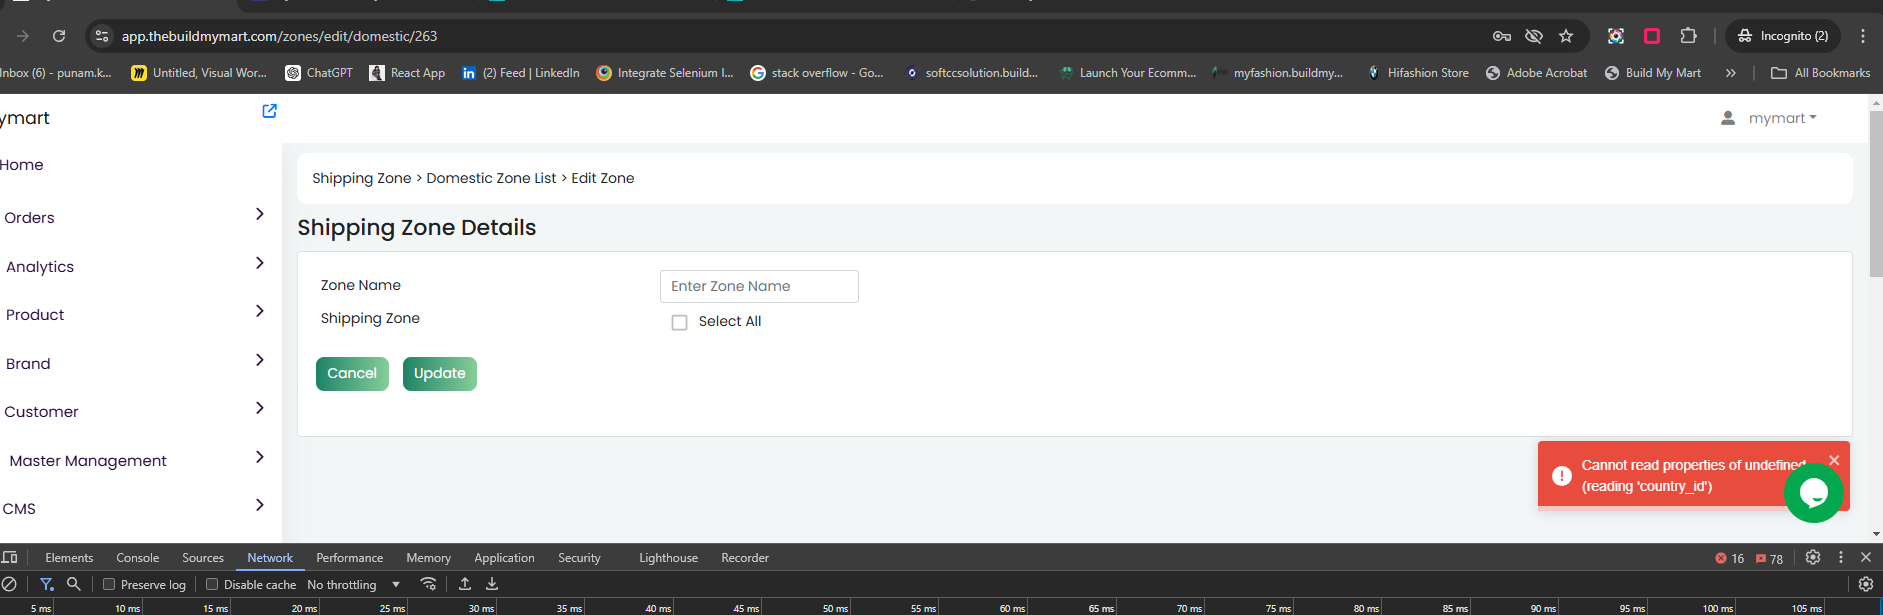Click the password key icon in the address bar
The image size is (1883, 615).
(x=1501, y=36)
